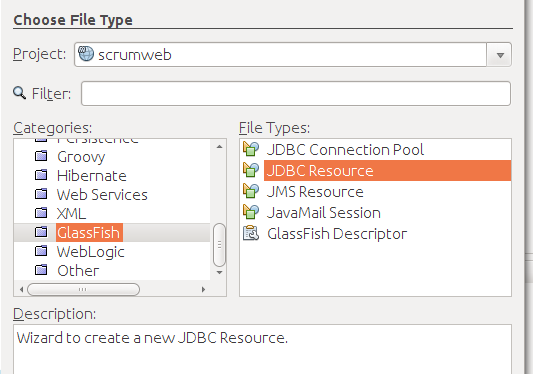Viewport: 533px width, 374px height.
Task: Open the Project dropdown arrow
Action: tap(500, 55)
